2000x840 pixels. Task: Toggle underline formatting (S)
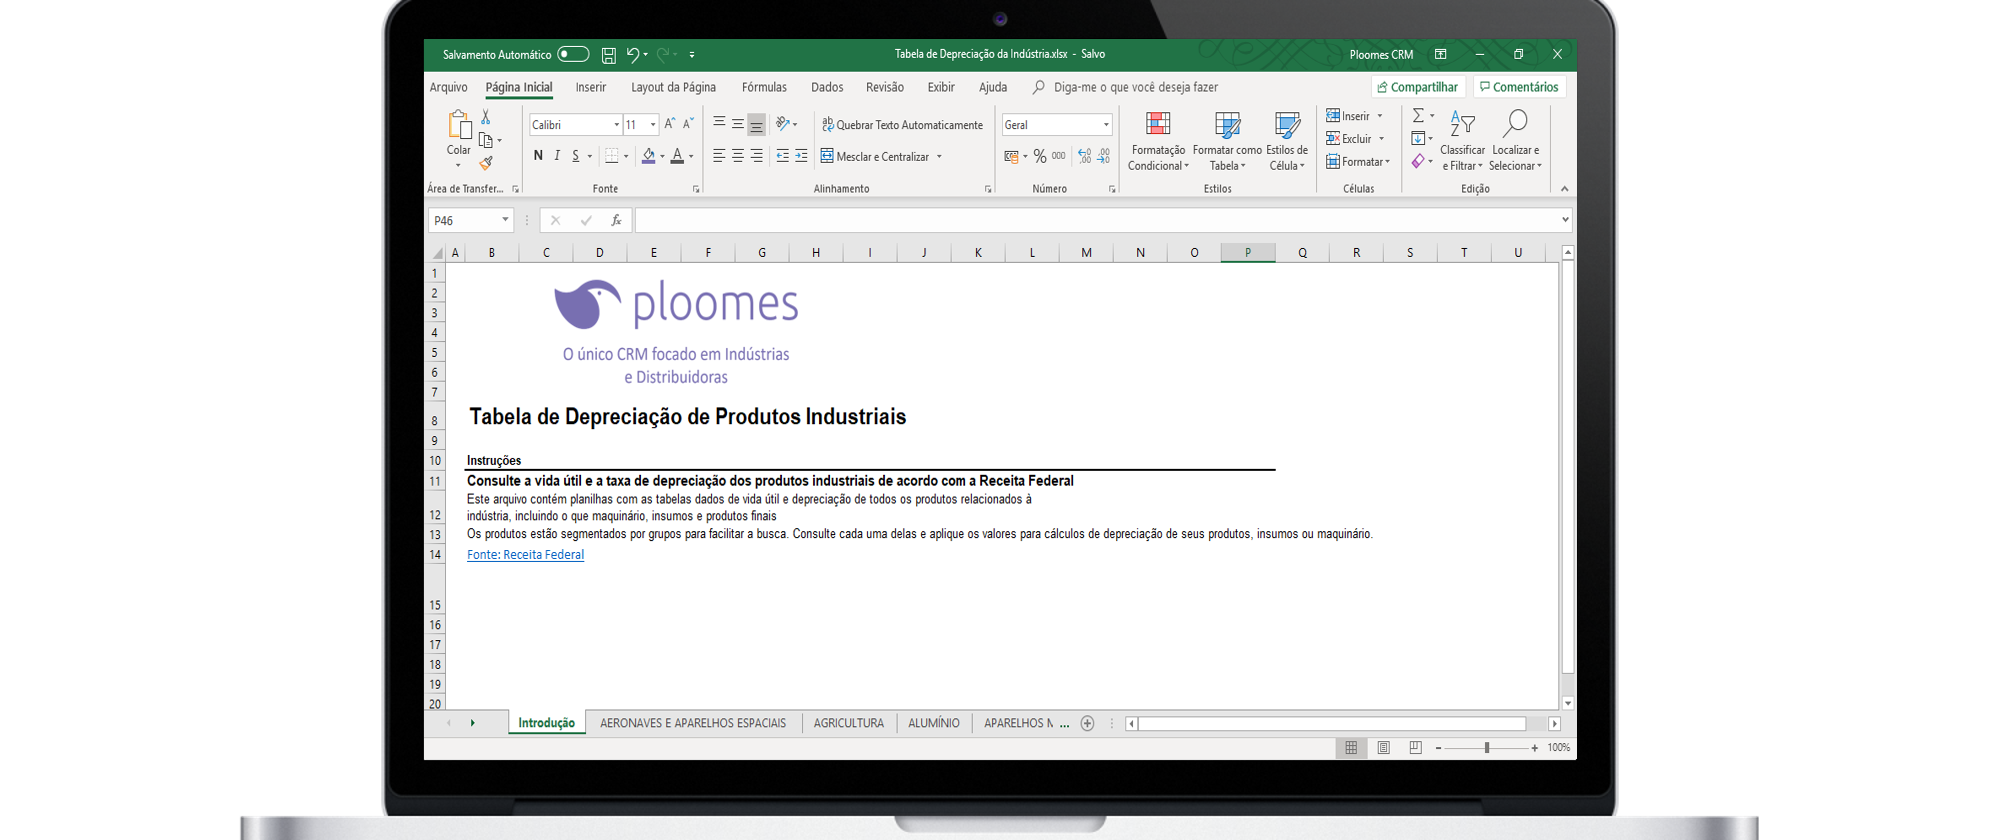coord(575,156)
